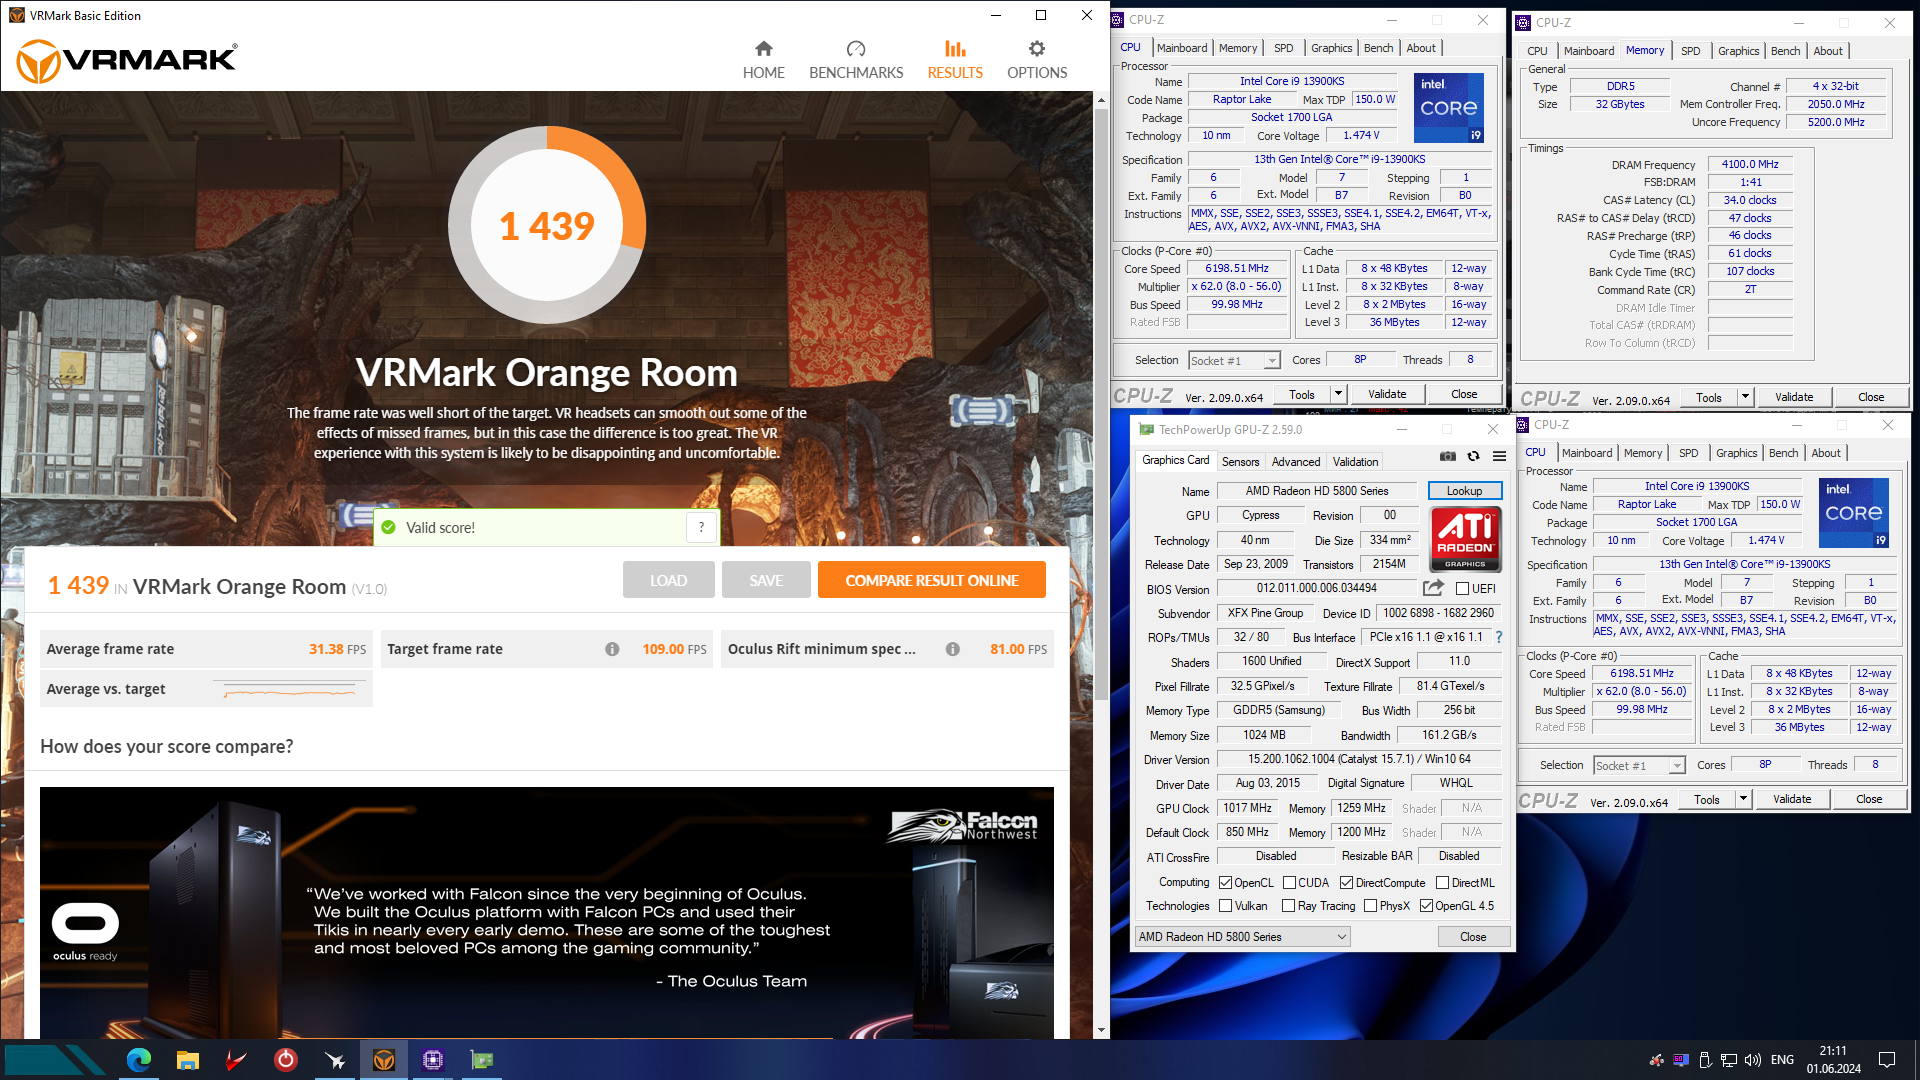Expand AMD Radeon HD 5800 Series GPU dropdown

point(1243,937)
